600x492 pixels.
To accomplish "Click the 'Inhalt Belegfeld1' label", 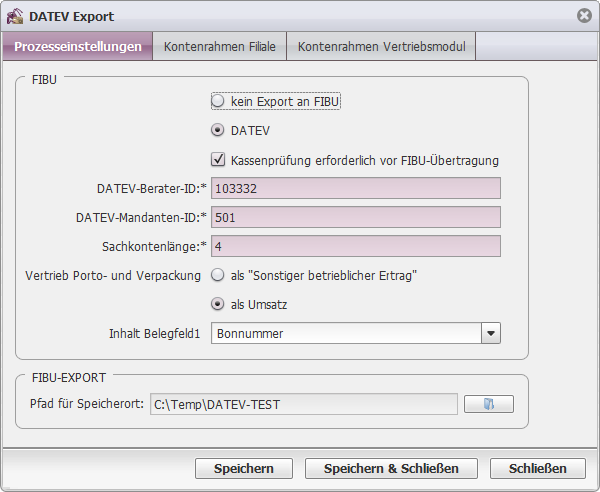I will (155, 334).
